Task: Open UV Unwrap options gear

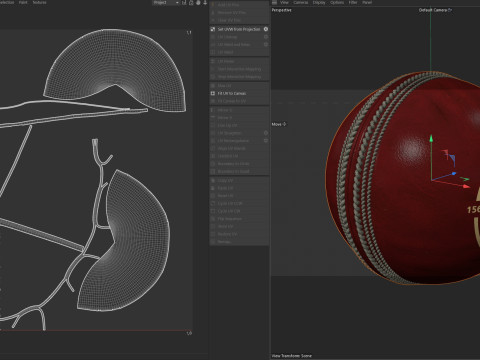Action: pyautogui.click(x=266, y=37)
